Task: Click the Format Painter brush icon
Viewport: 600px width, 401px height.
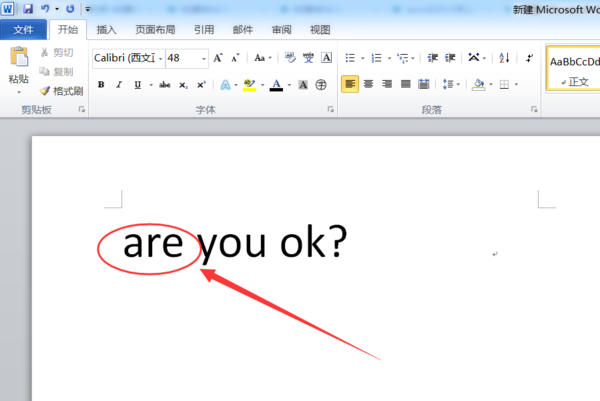Action: [44, 91]
